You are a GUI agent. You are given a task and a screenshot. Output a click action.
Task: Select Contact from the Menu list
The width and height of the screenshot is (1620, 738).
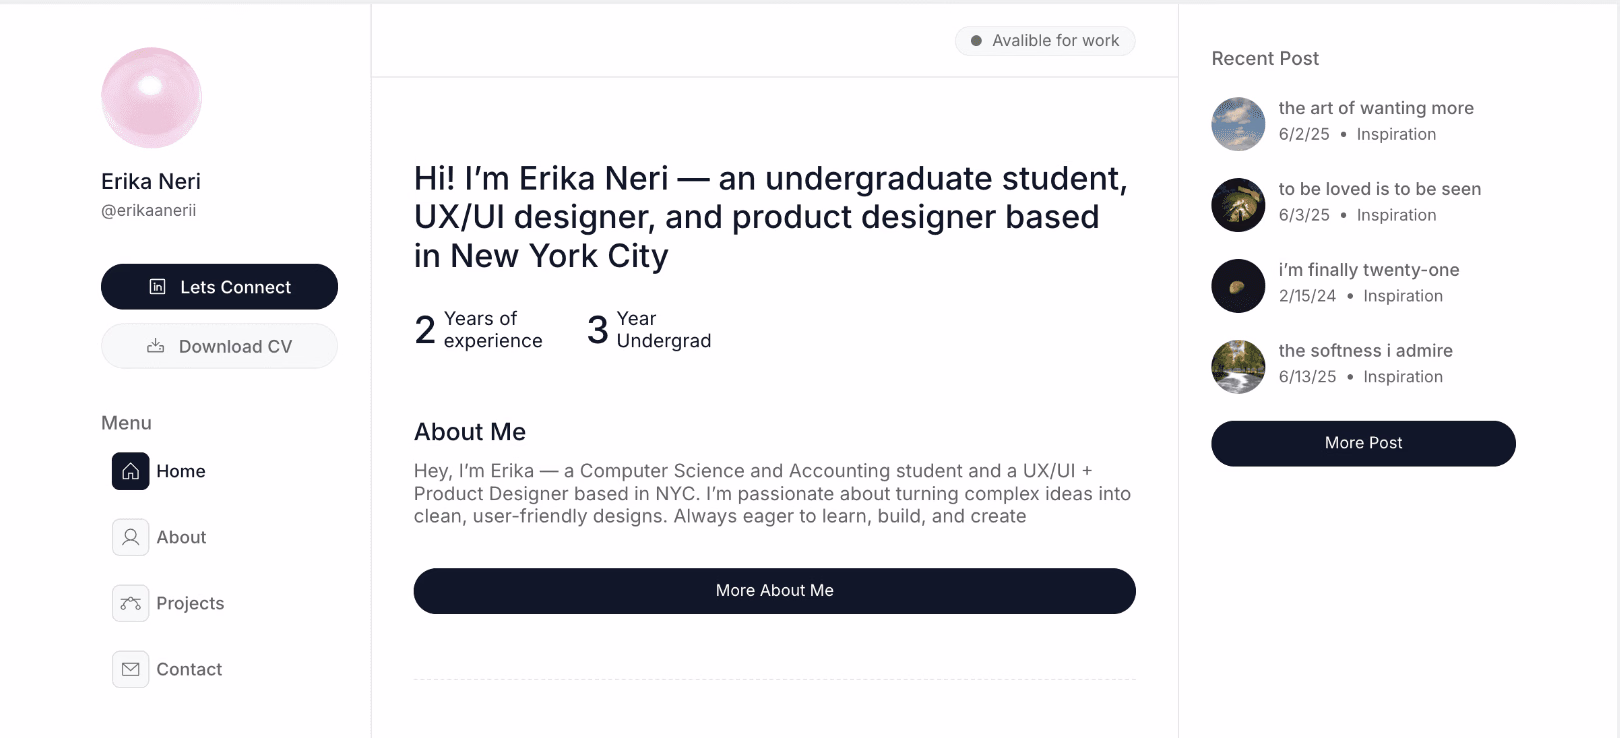[x=188, y=669]
